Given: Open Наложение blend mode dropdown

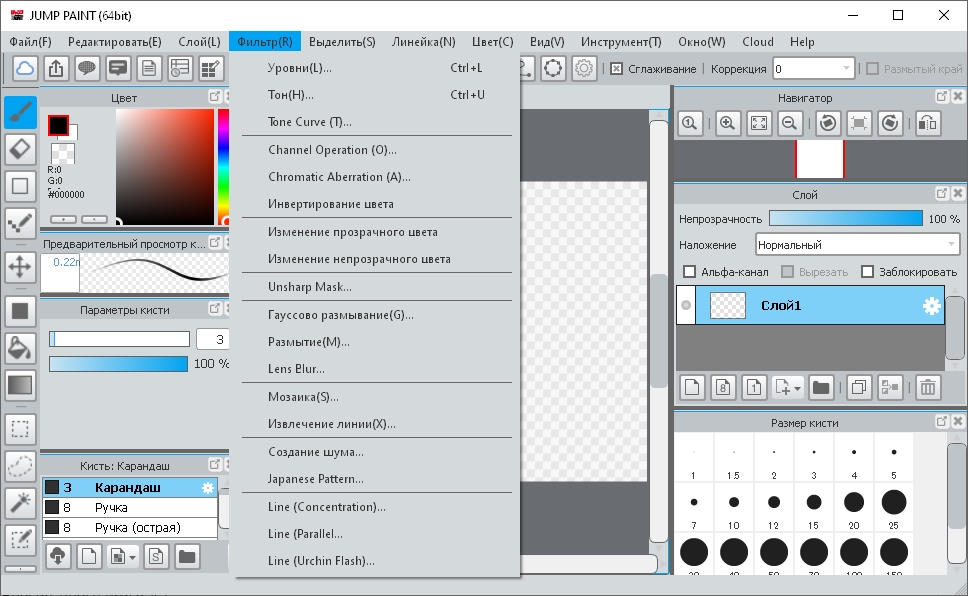Looking at the screenshot, I should [x=857, y=245].
